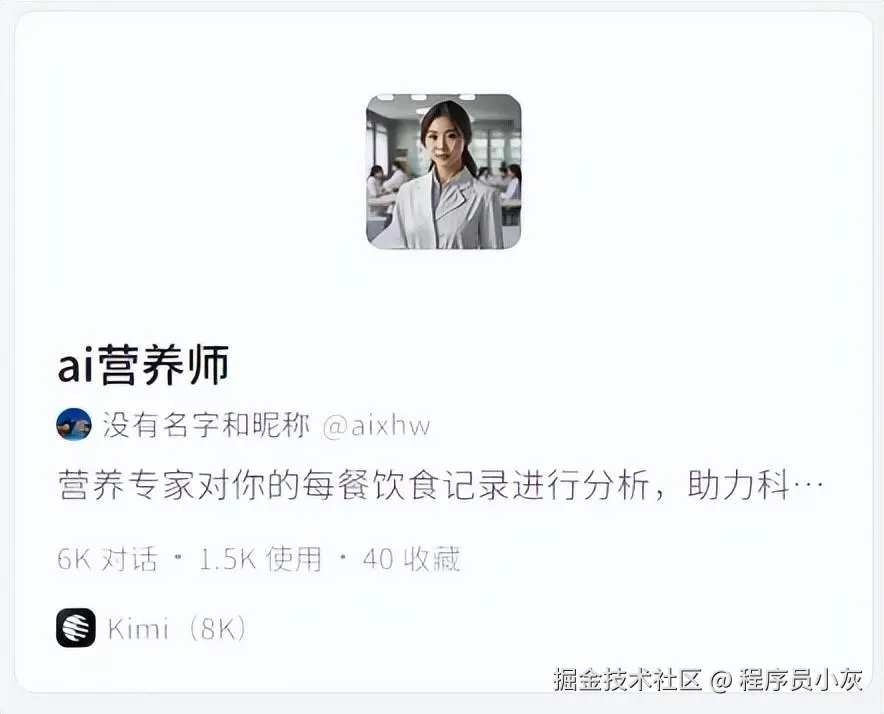
Task: Expand the trailing ellipsis of the description
Action: [808, 486]
